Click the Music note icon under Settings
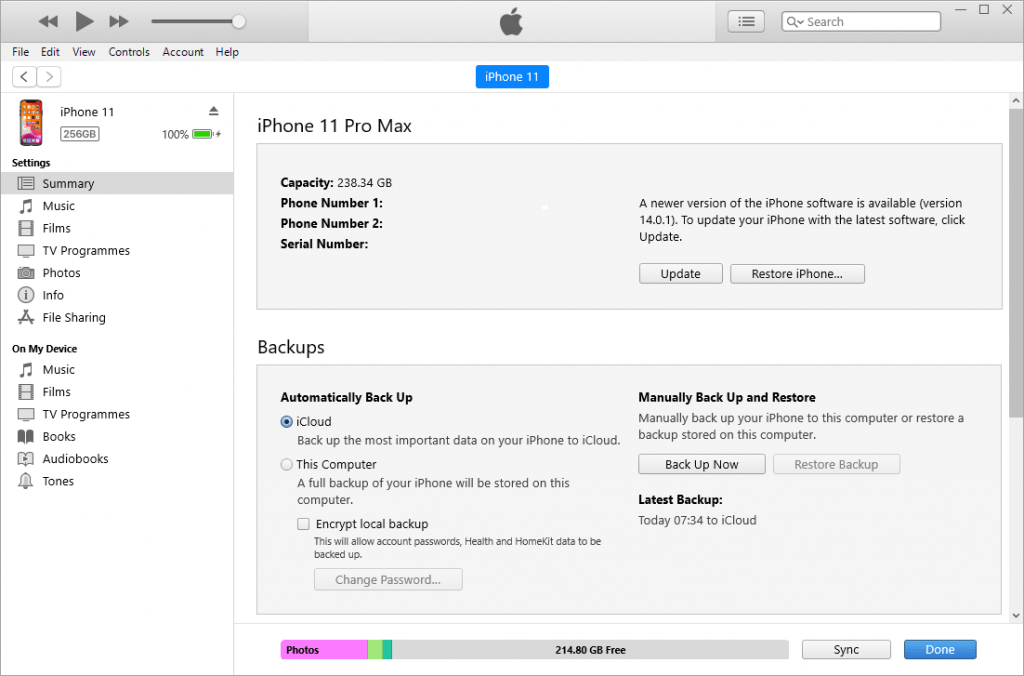The image size is (1024, 676). click(25, 206)
